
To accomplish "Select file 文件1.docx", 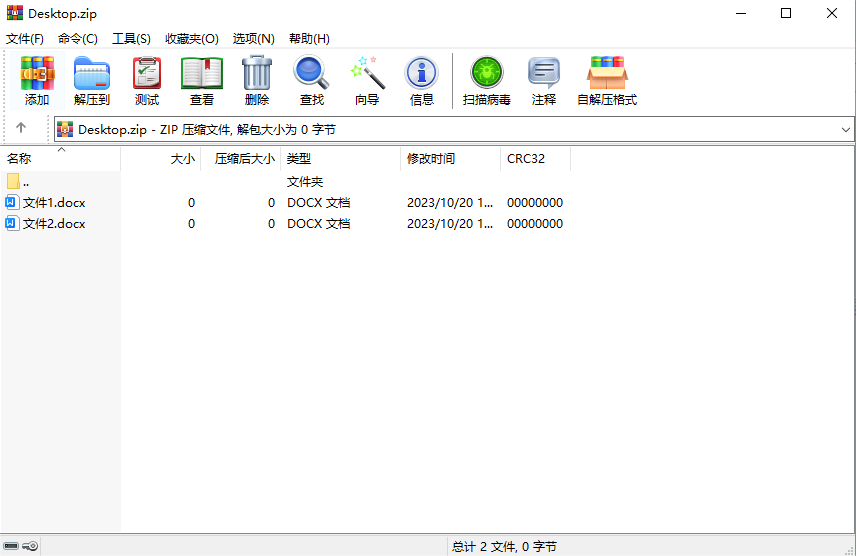I will (54, 203).
